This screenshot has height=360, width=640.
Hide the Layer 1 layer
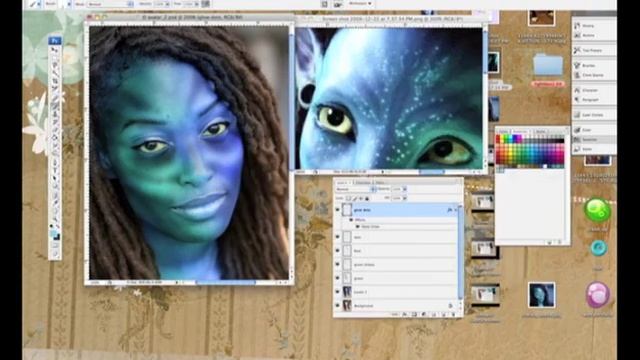coord(338,292)
